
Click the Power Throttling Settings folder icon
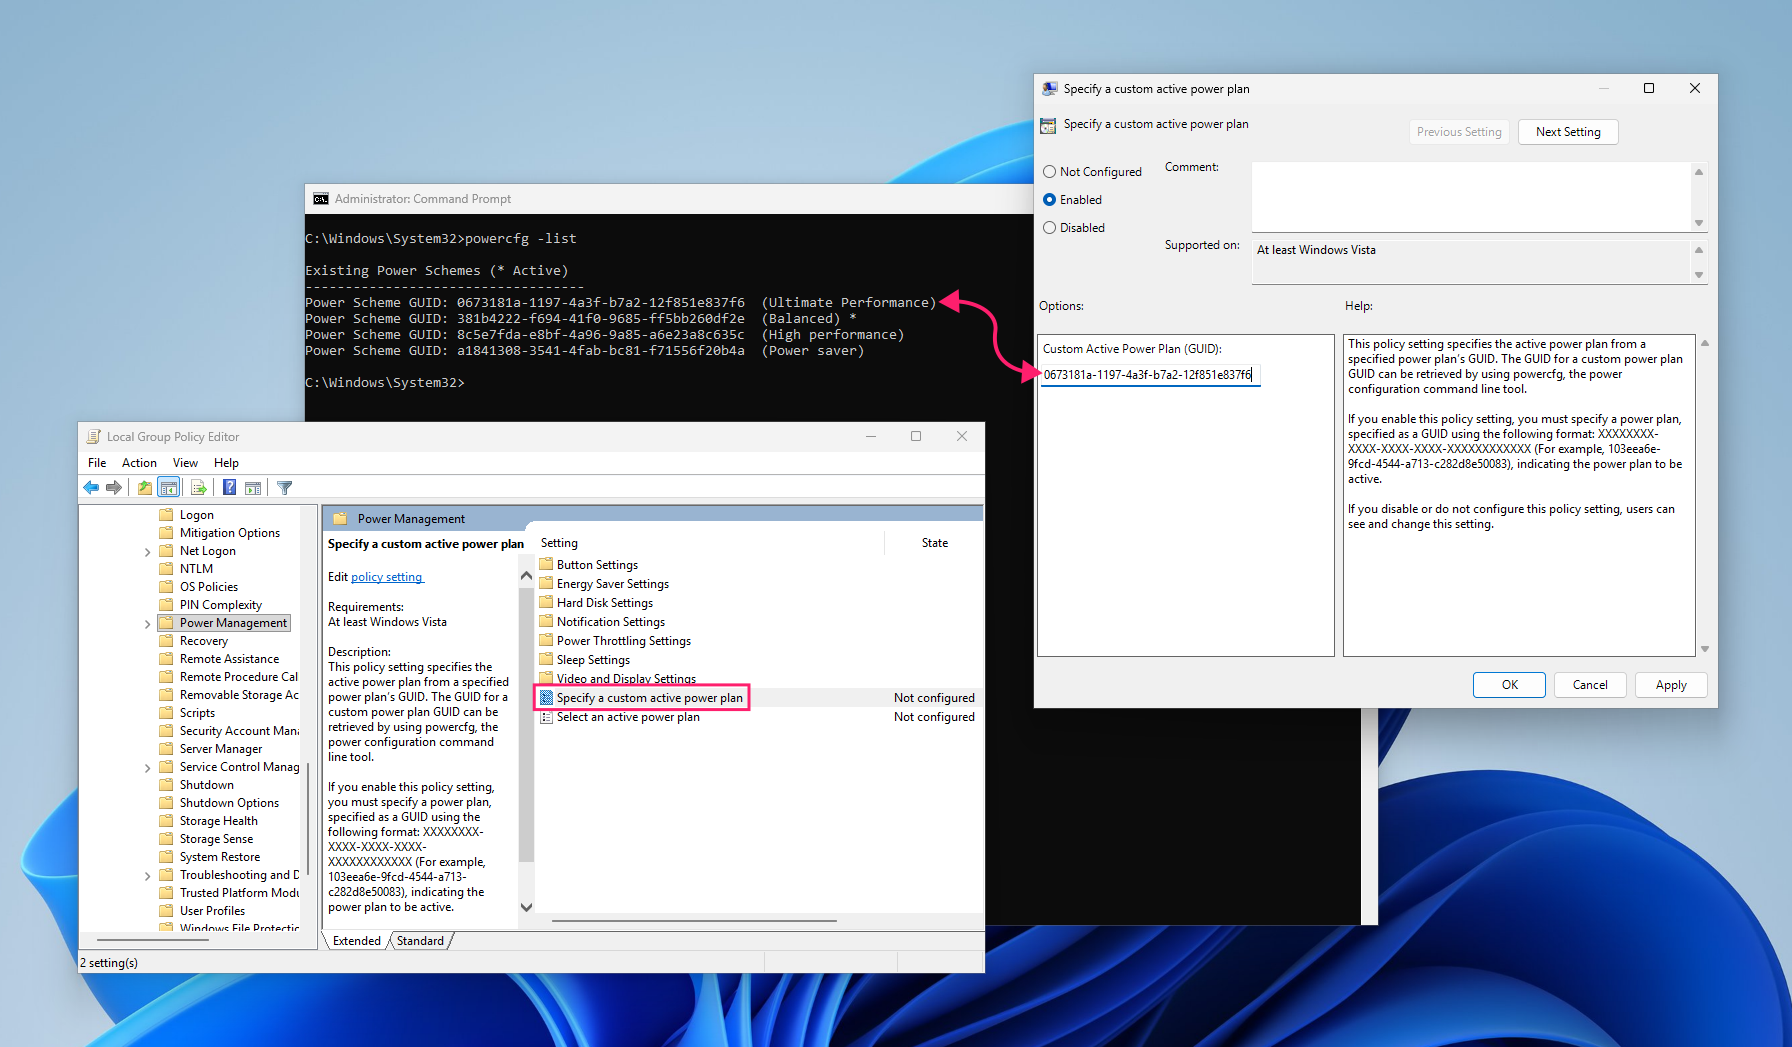click(547, 641)
